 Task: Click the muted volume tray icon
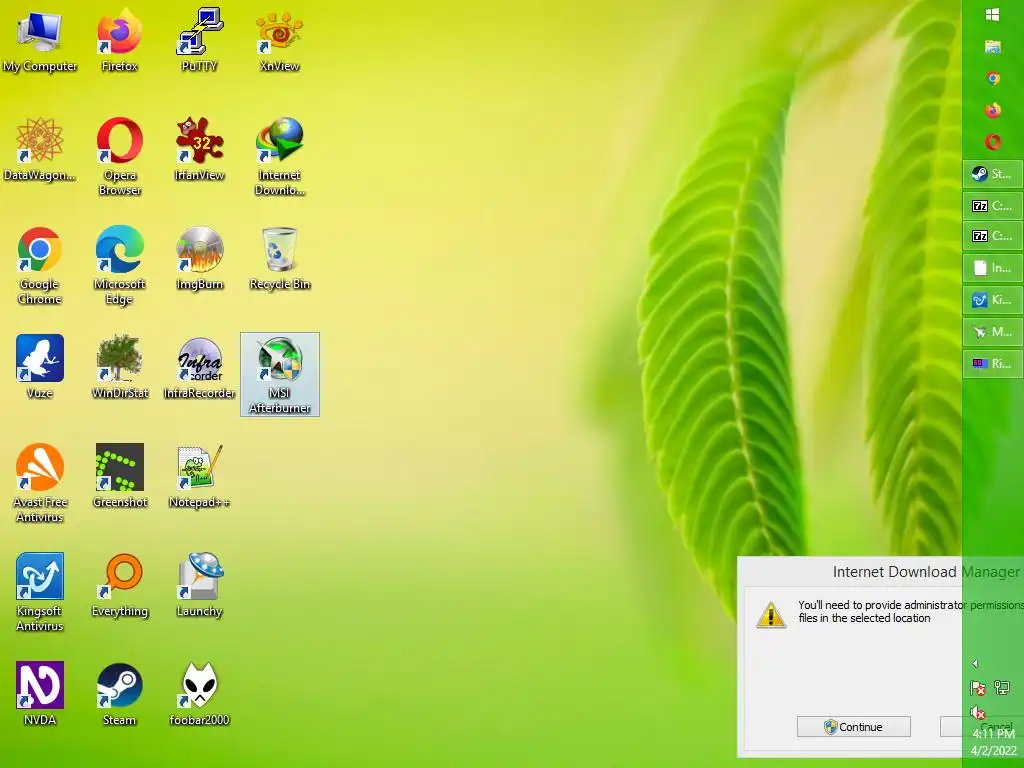[x=978, y=712]
